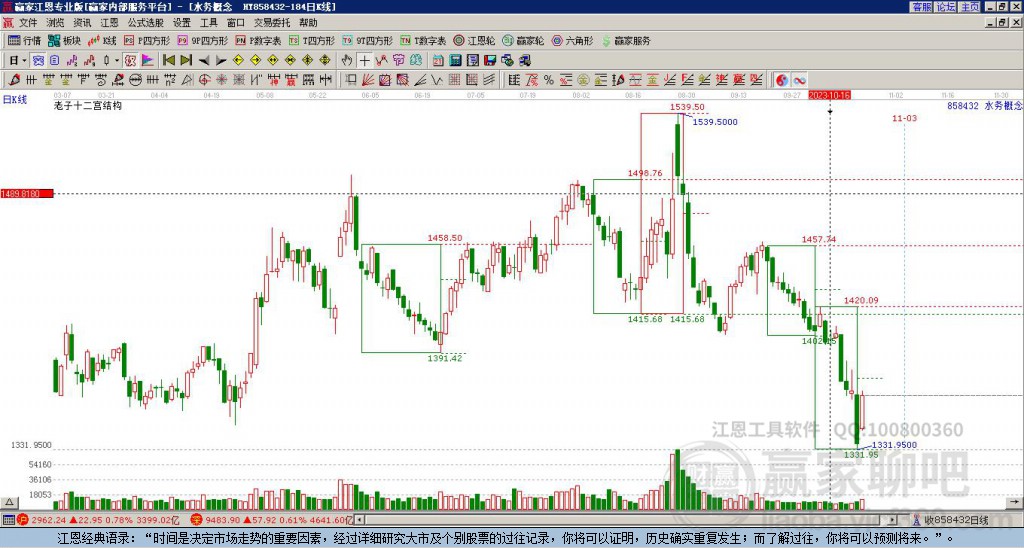The image size is (1024, 548).
Task: Open the P数字表 number table
Action: coord(259,40)
